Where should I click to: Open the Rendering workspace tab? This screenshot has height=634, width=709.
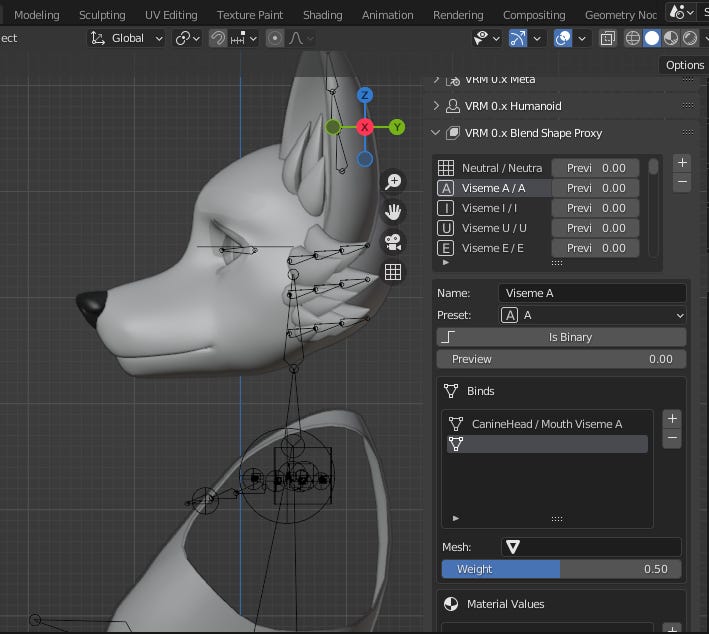458,15
